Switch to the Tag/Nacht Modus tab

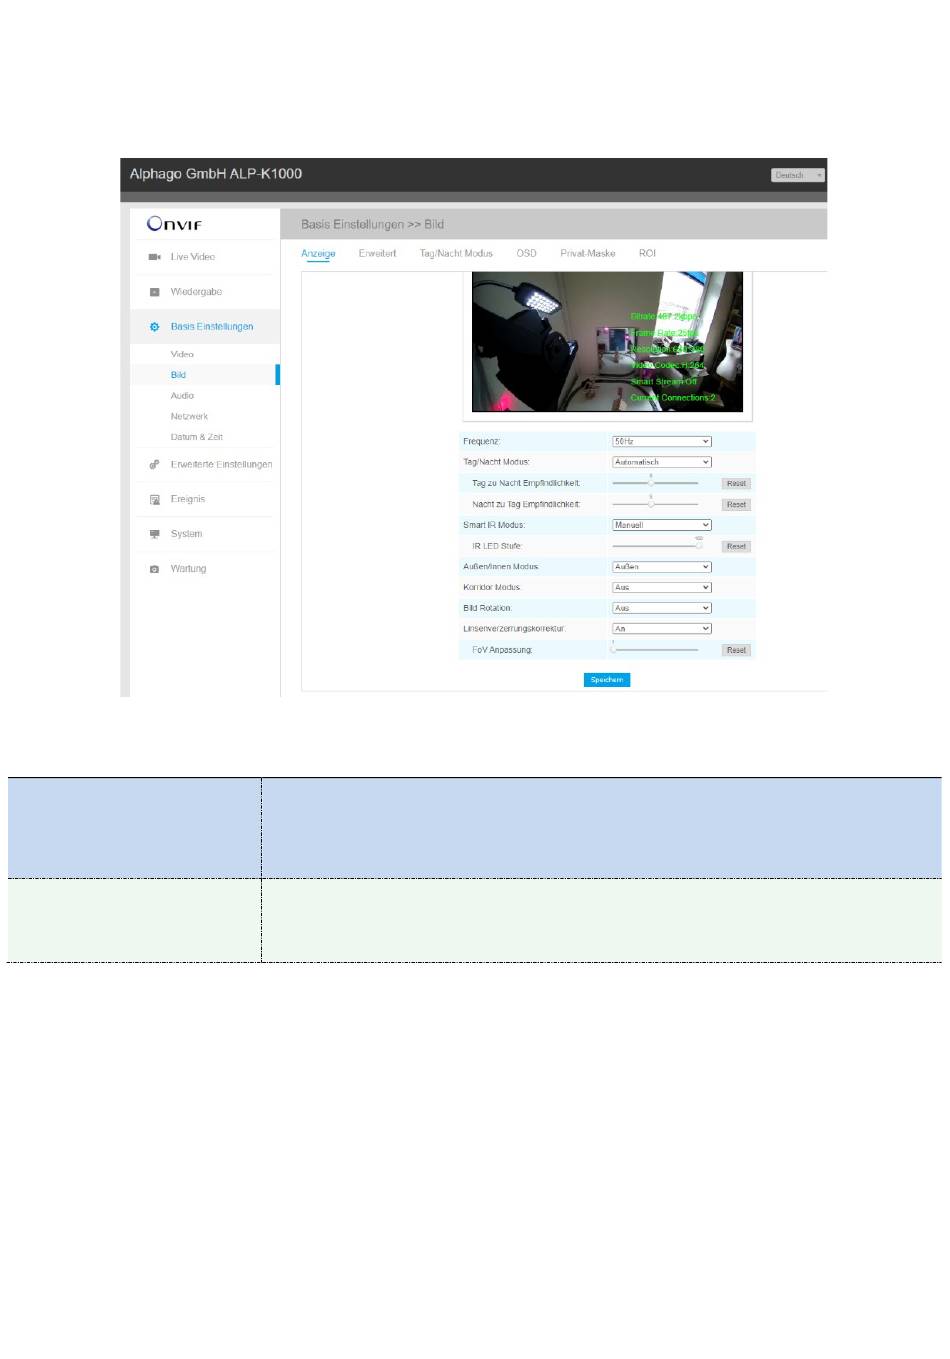coord(456,254)
